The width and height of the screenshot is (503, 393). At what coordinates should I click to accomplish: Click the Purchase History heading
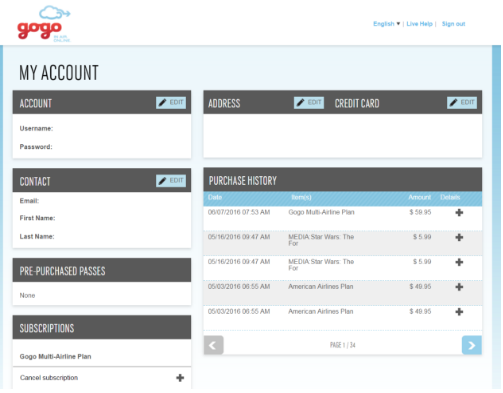pyautogui.click(x=243, y=181)
